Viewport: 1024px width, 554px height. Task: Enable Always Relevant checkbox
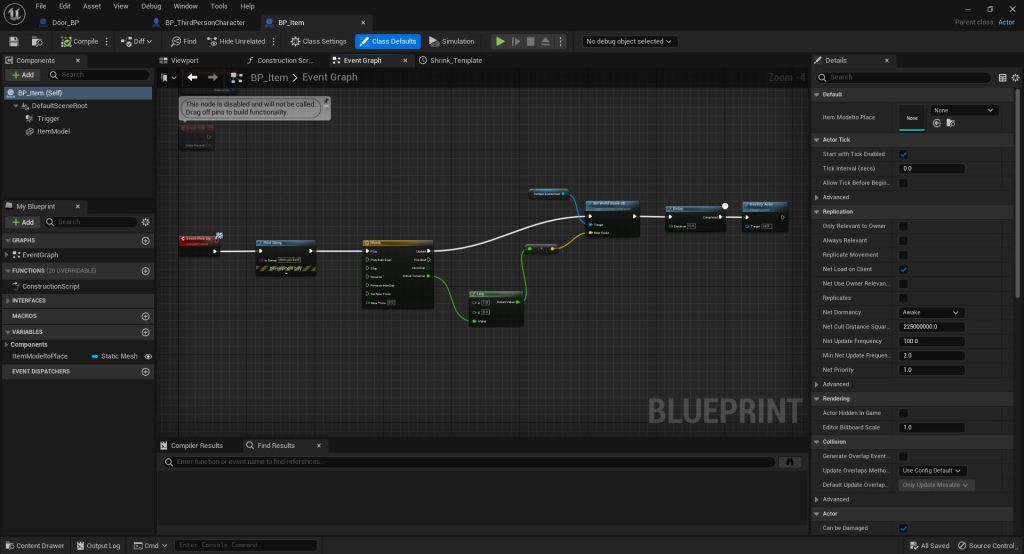(x=904, y=241)
